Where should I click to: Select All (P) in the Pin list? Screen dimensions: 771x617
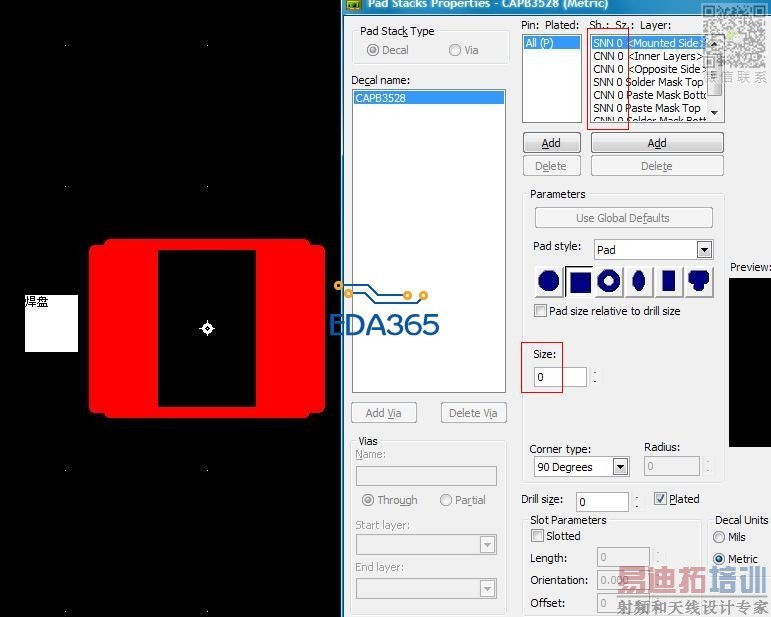[552, 43]
